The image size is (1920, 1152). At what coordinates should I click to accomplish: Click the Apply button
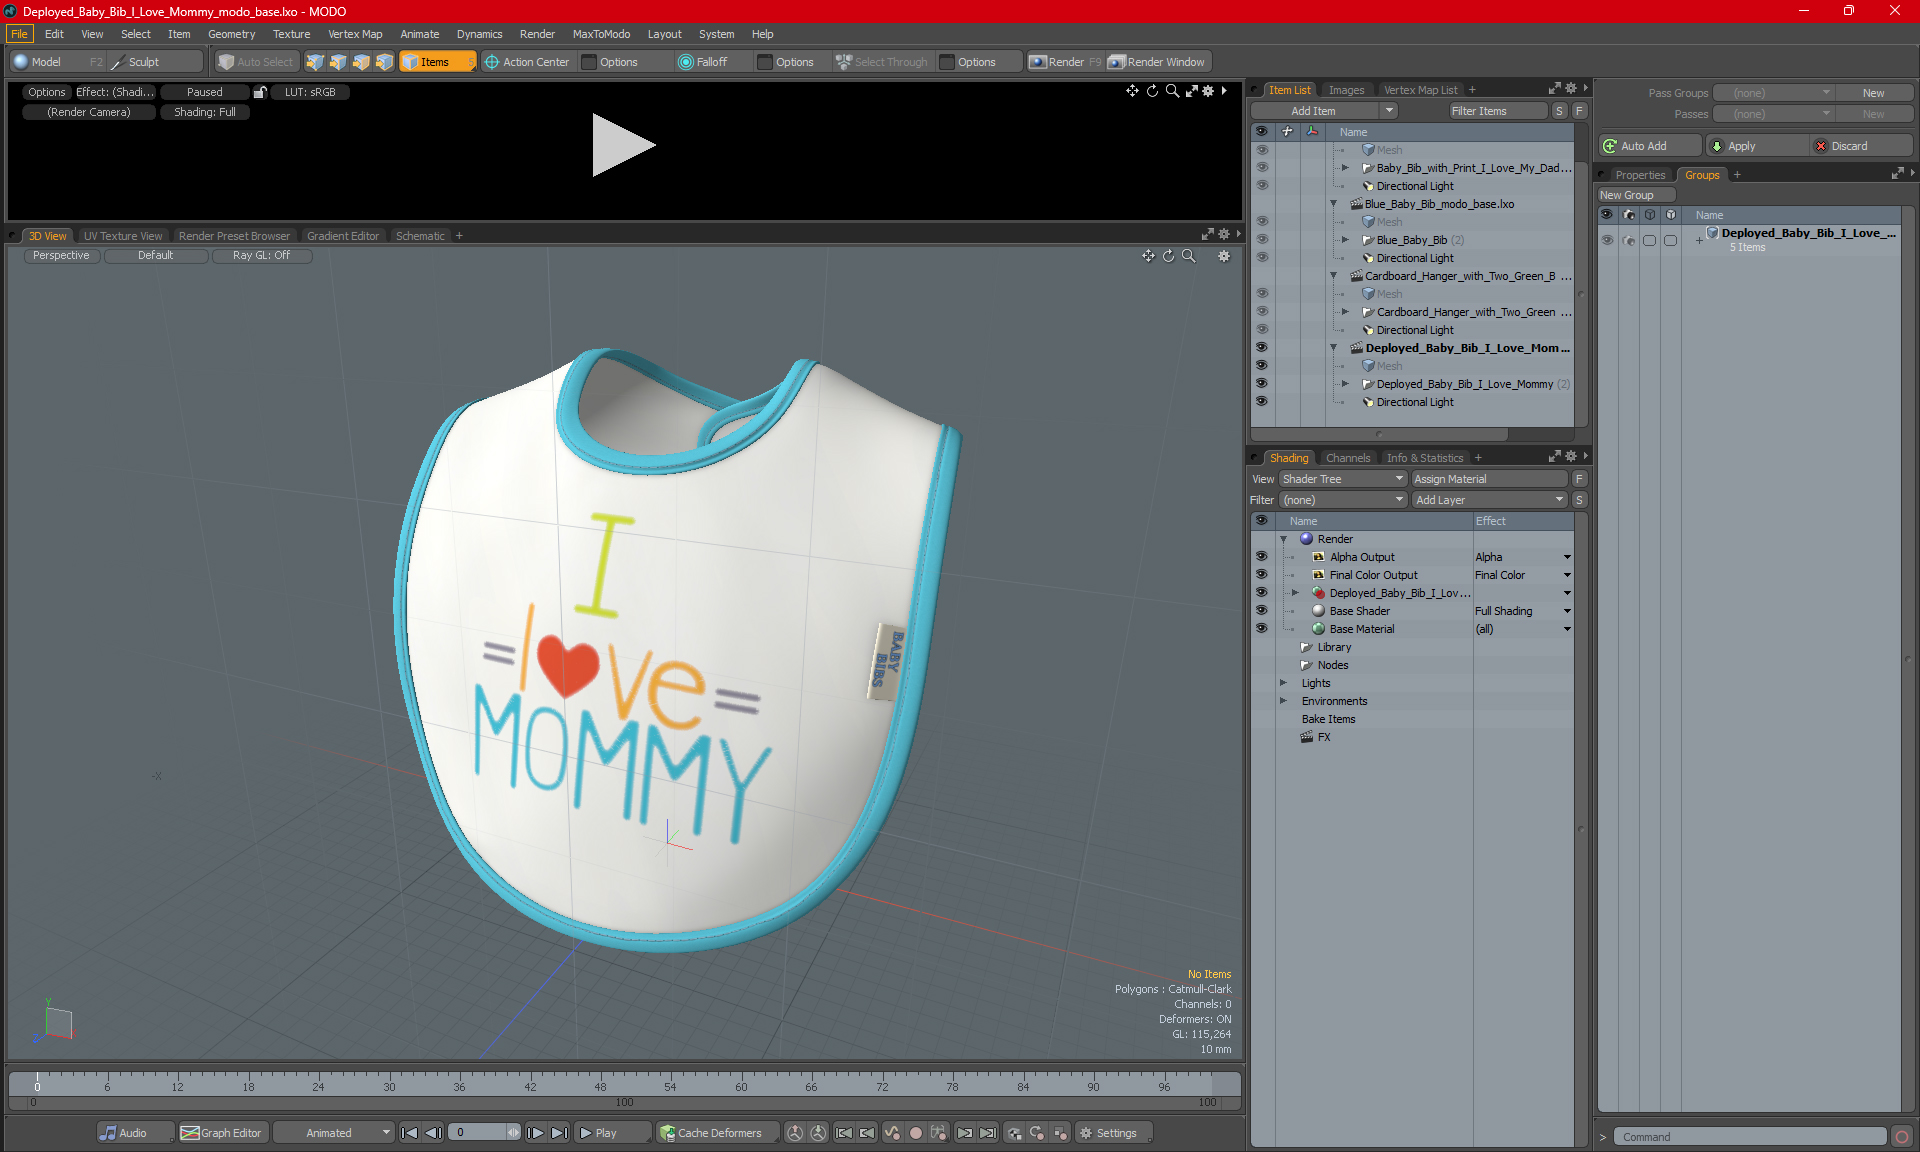pyautogui.click(x=1755, y=146)
